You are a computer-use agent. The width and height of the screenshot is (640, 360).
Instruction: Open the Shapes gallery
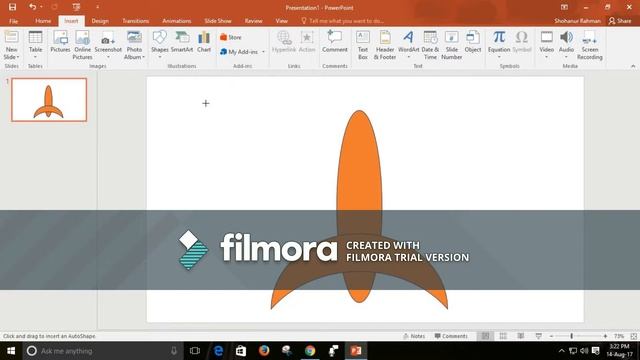(x=160, y=45)
